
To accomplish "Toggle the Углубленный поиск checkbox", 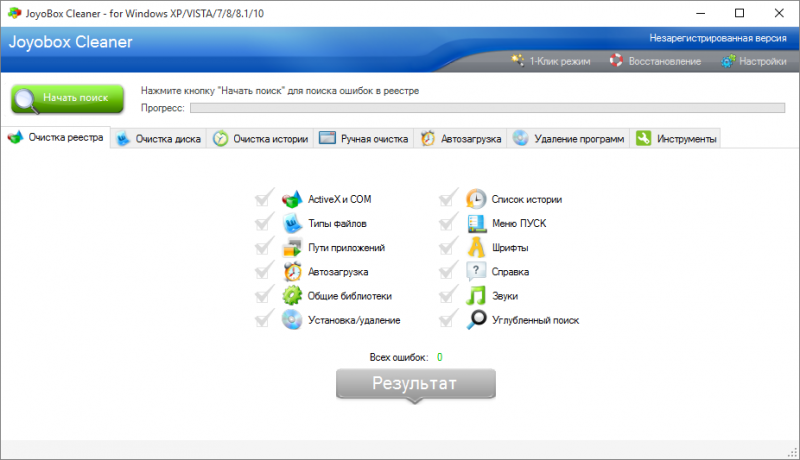I will tap(447, 319).
